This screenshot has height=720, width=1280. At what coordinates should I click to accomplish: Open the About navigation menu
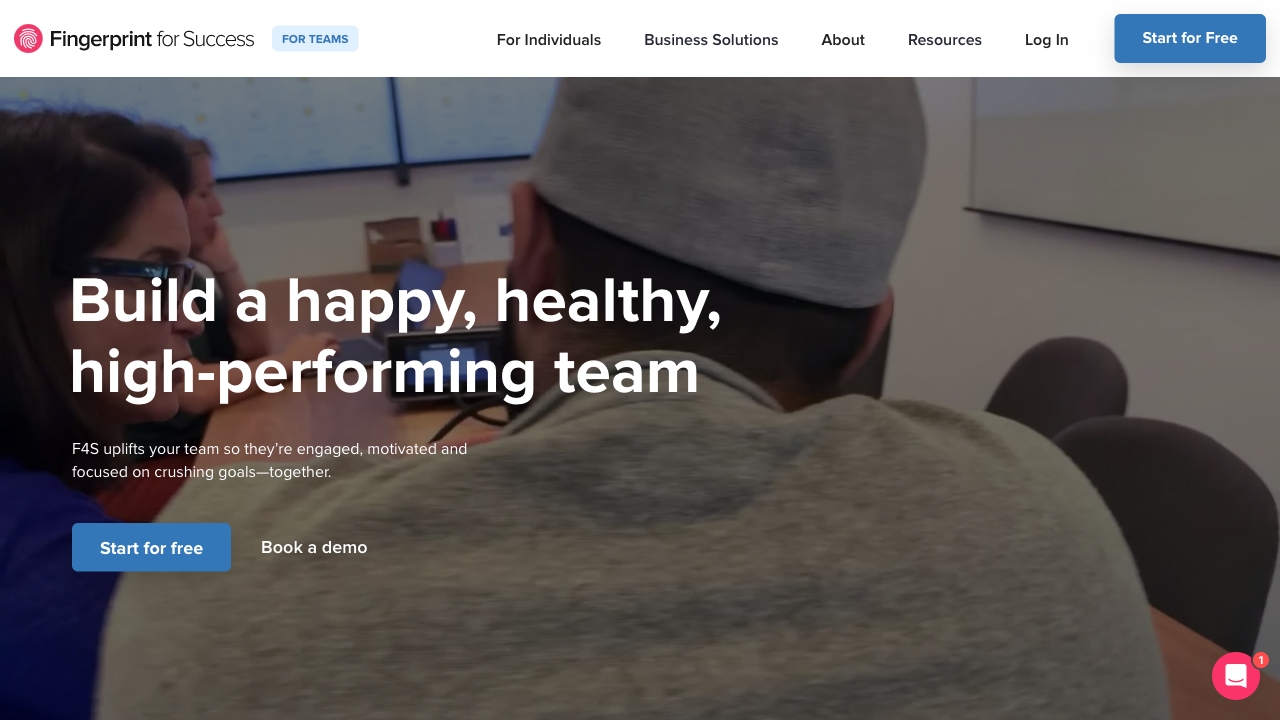(x=843, y=40)
